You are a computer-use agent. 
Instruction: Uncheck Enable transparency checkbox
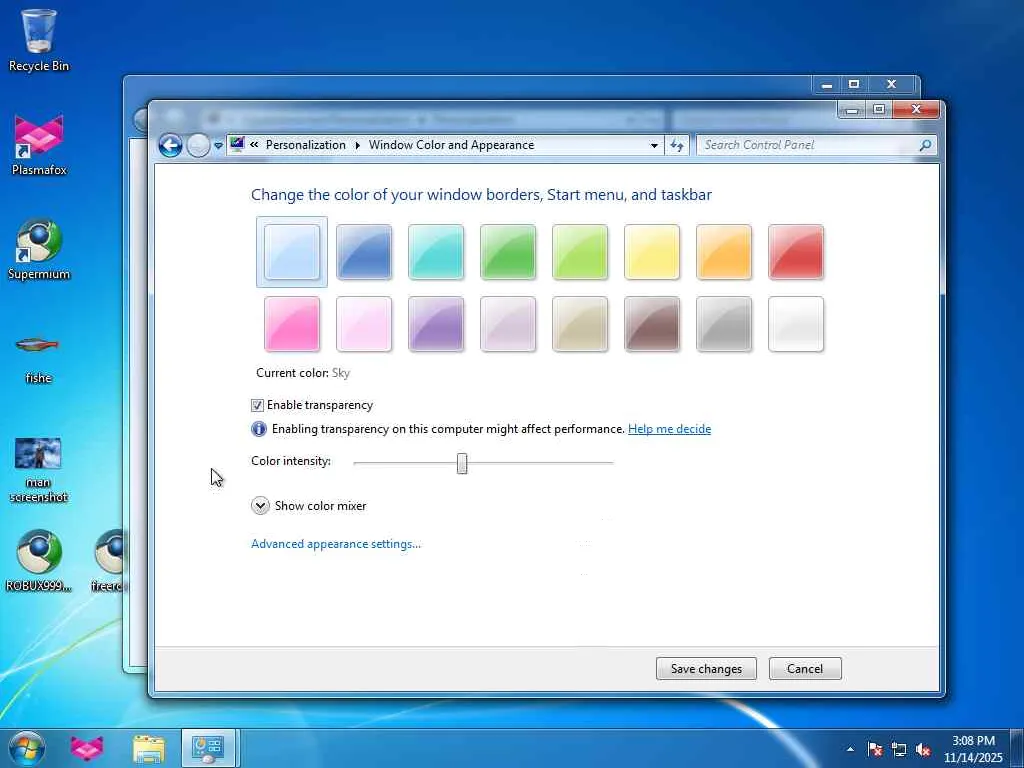257,406
